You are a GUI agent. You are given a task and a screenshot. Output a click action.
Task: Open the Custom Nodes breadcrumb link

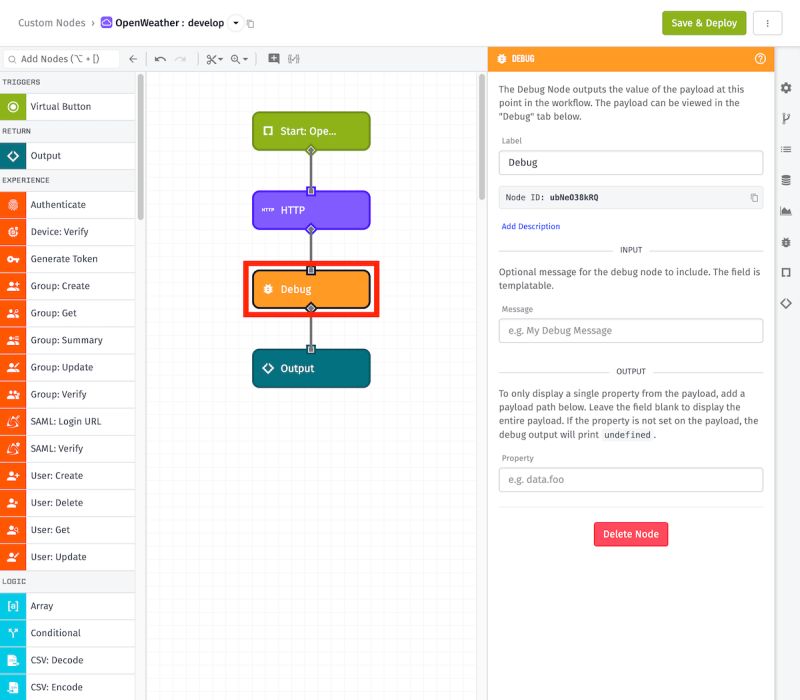tap(51, 22)
